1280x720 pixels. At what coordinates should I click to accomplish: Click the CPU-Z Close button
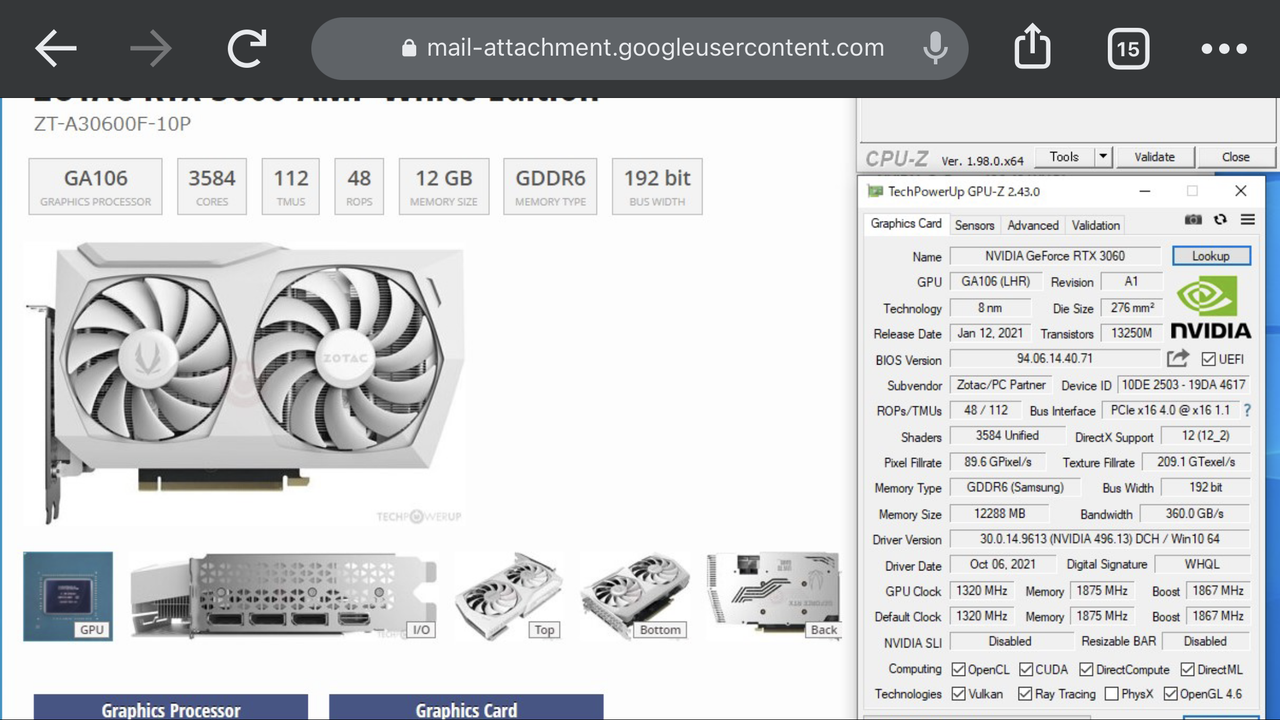pos(1236,157)
